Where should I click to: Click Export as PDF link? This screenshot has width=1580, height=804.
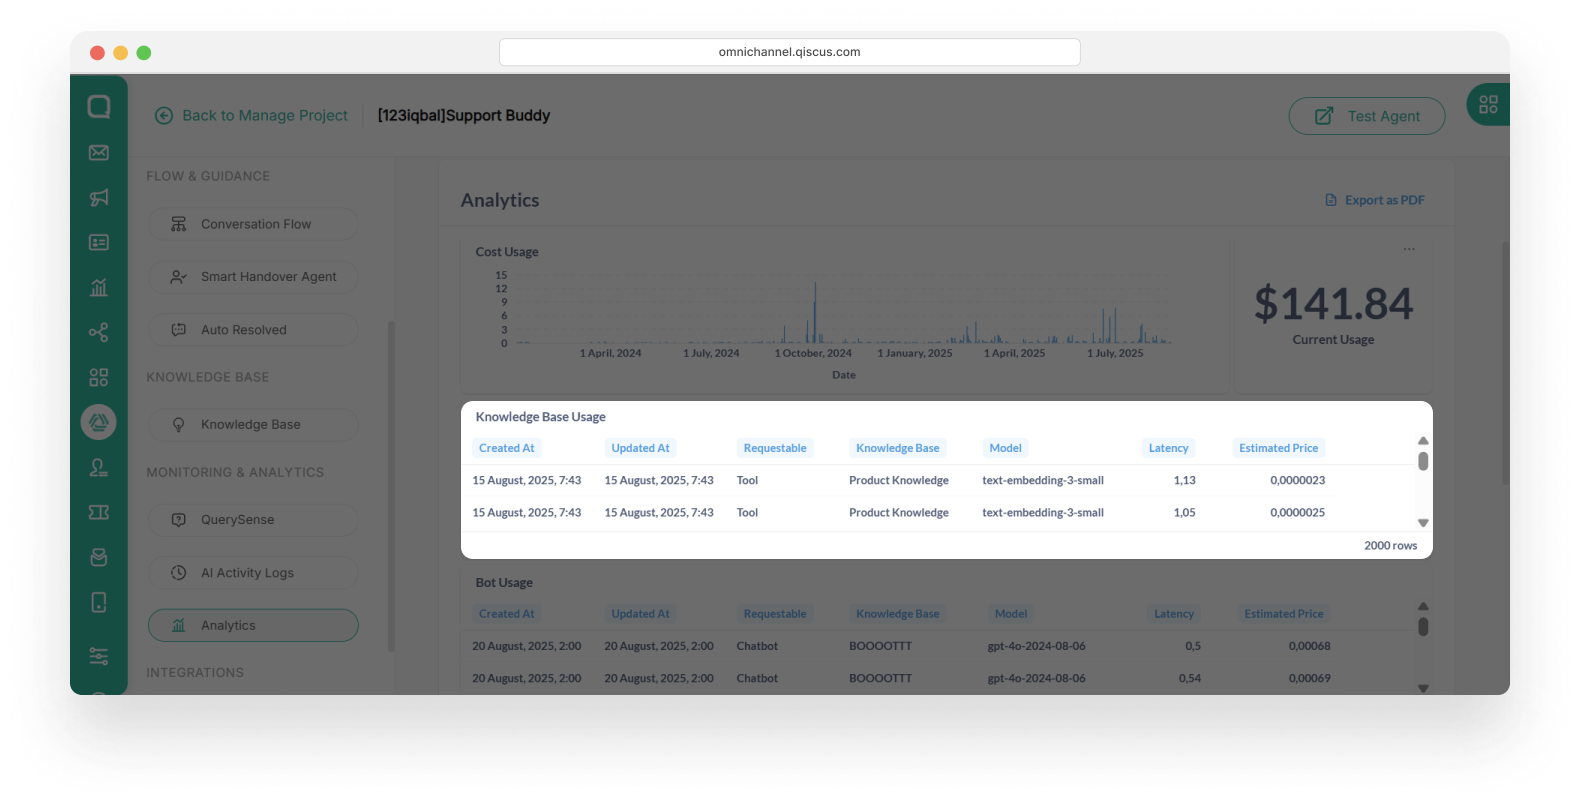point(1375,200)
